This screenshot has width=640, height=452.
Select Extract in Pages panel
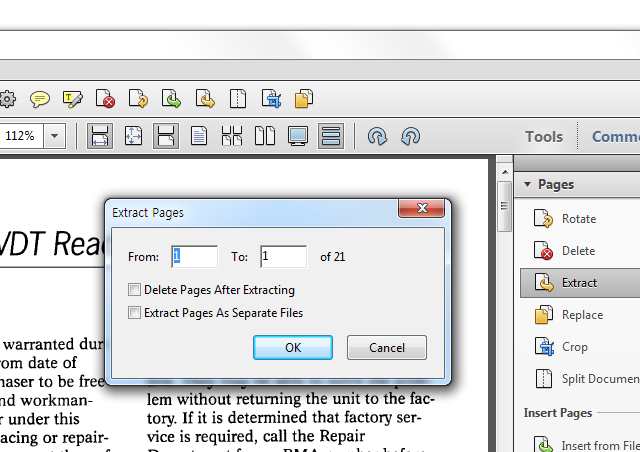580,283
